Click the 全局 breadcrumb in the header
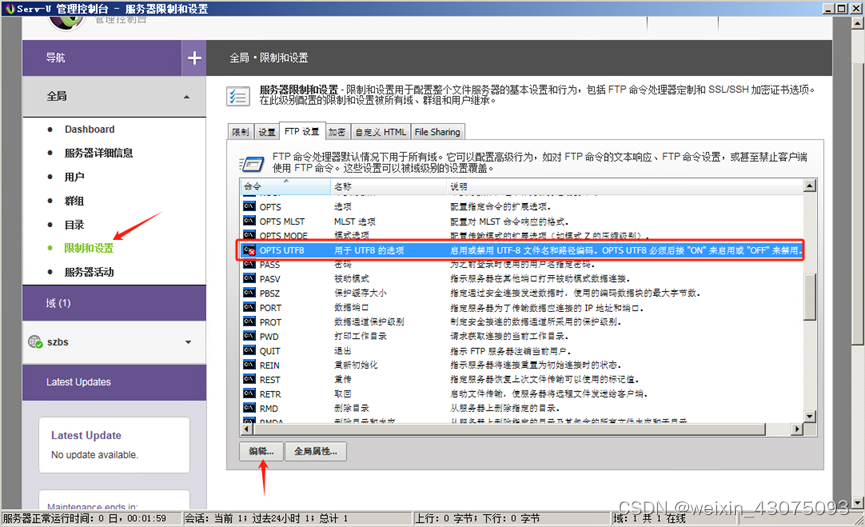The height and width of the screenshot is (527, 865). coord(239,58)
